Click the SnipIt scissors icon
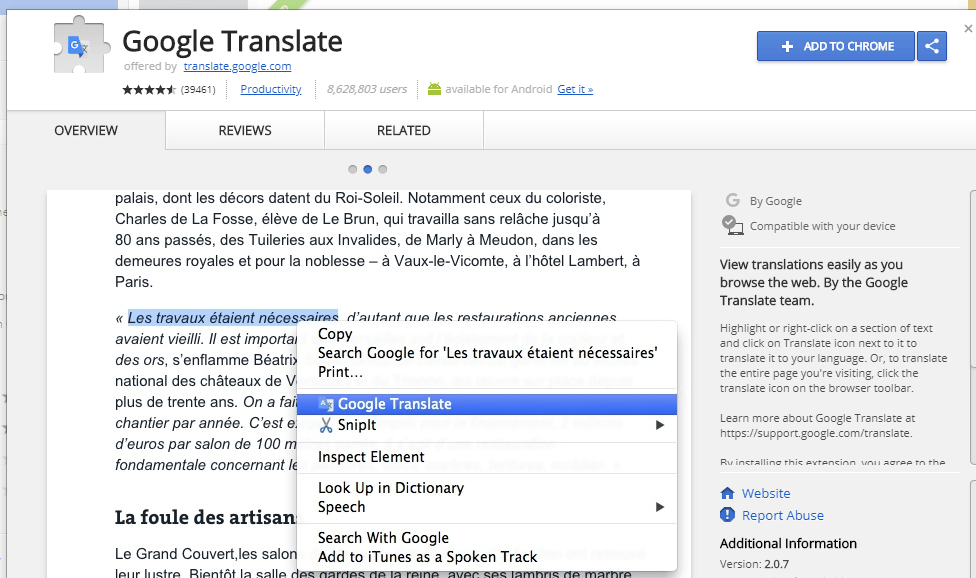The width and height of the screenshot is (976, 578). click(326, 425)
